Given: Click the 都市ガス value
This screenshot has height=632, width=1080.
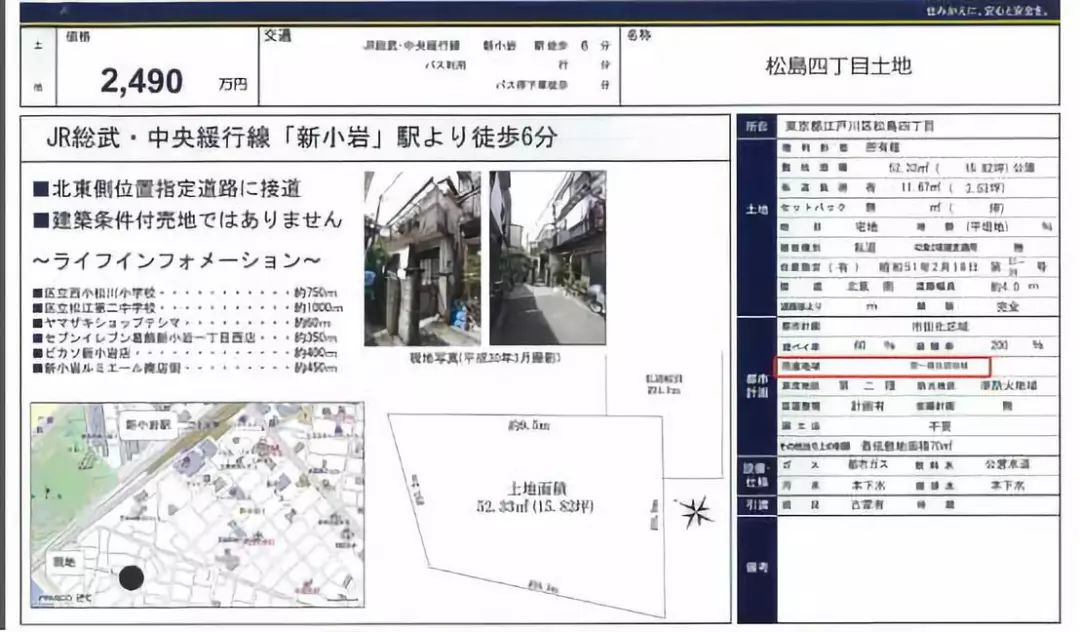Looking at the screenshot, I should 868,465.
